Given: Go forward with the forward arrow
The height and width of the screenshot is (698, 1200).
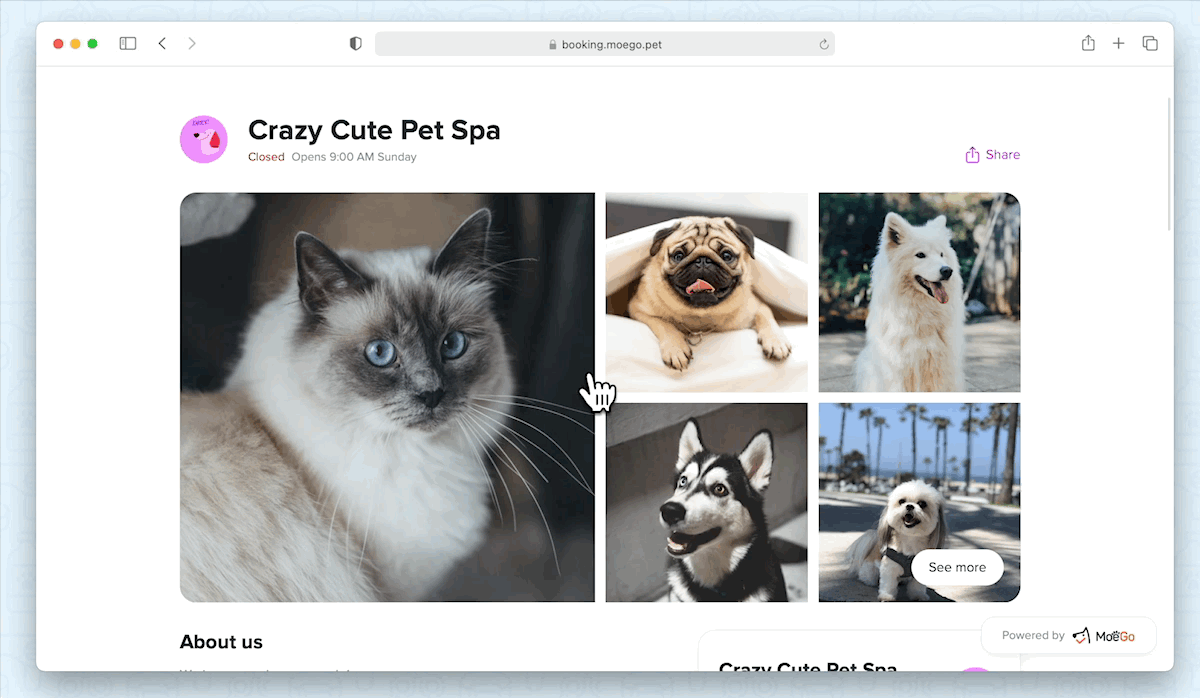Looking at the screenshot, I should (192, 44).
